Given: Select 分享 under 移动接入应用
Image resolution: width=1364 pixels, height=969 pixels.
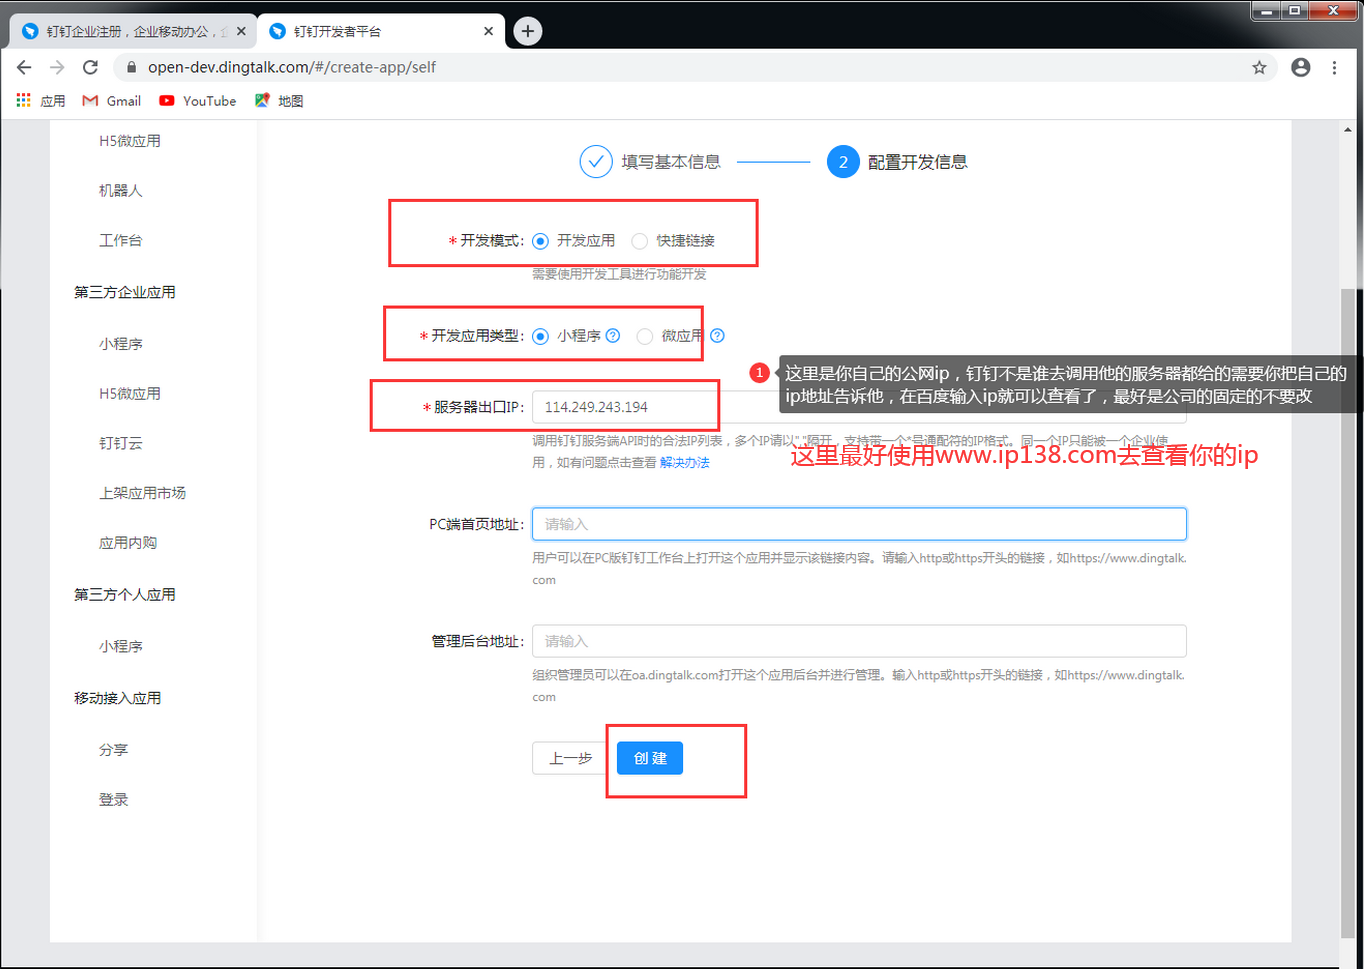Looking at the screenshot, I should click(x=113, y=750).
